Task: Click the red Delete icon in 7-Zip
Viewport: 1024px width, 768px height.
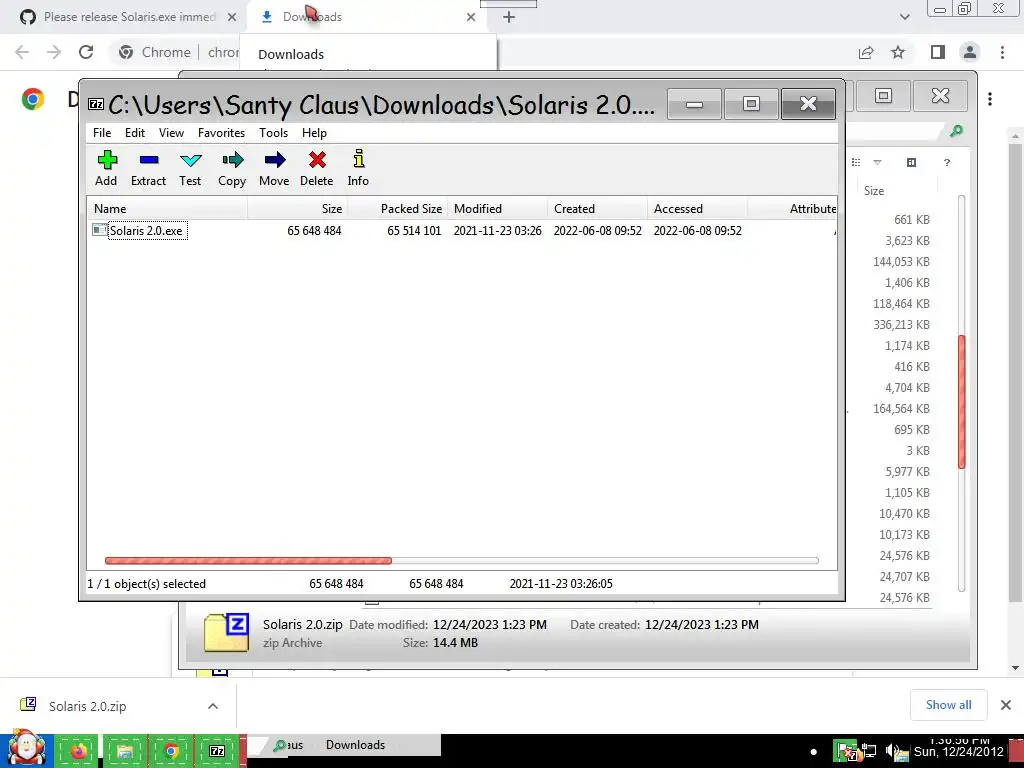Action: pos(317,160)
